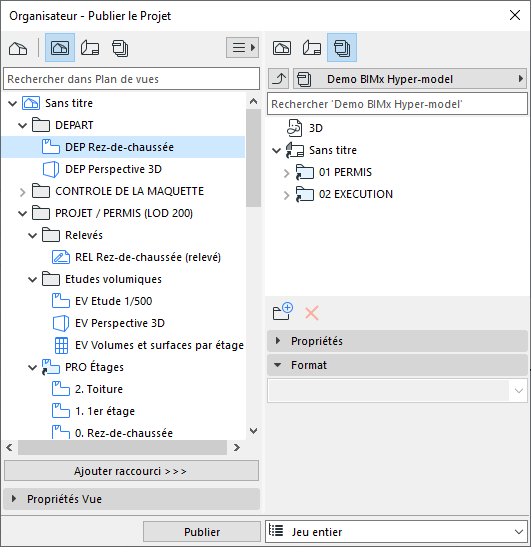Delete selected publisher item with red X
Viewport: 531px width, 547px height.
[x=312, y=313]
